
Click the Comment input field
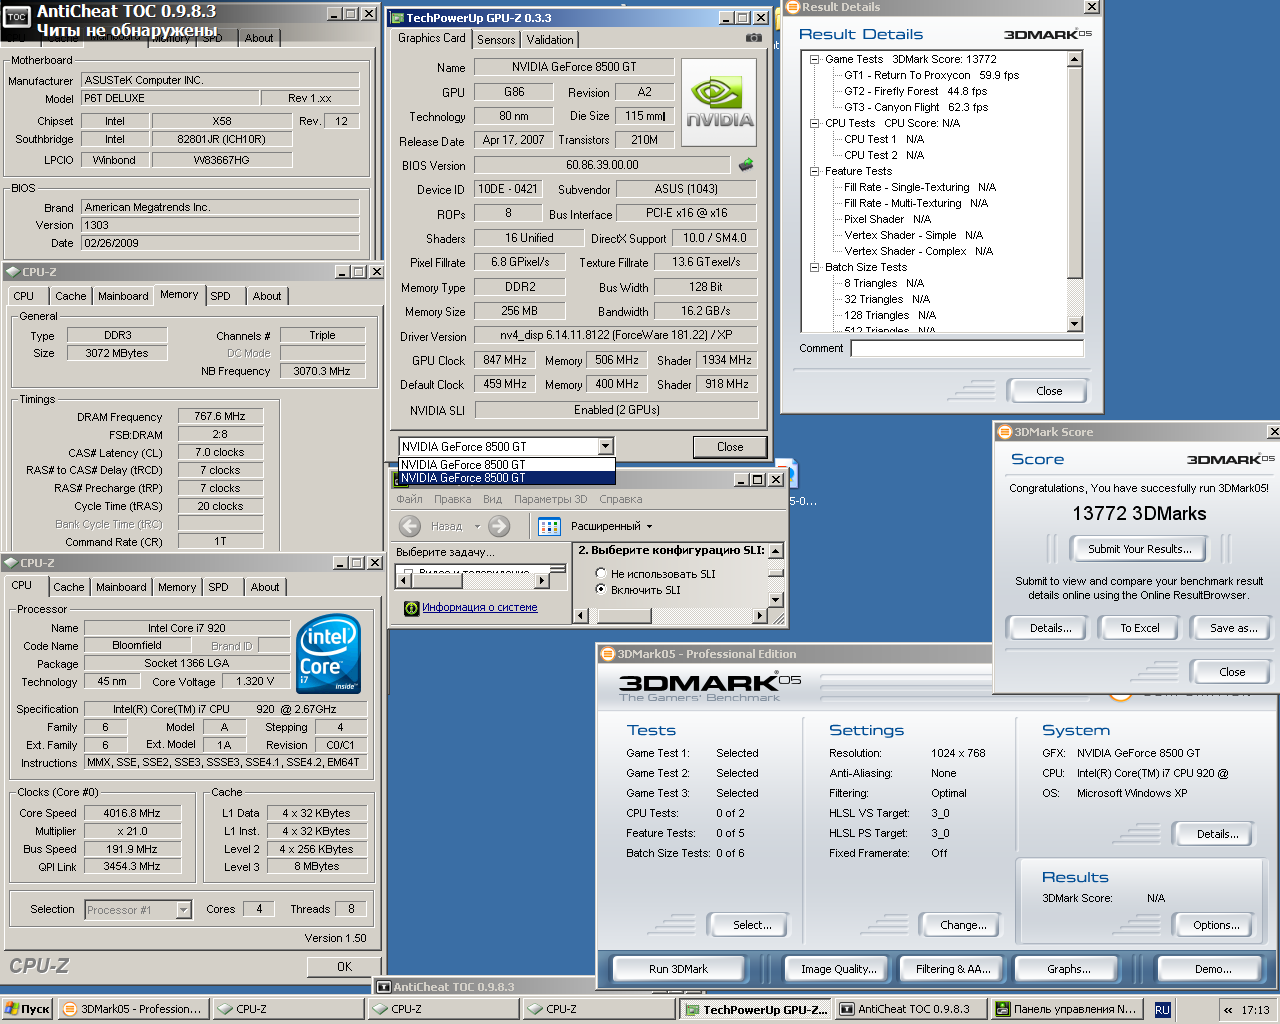[x=967, y=348]
